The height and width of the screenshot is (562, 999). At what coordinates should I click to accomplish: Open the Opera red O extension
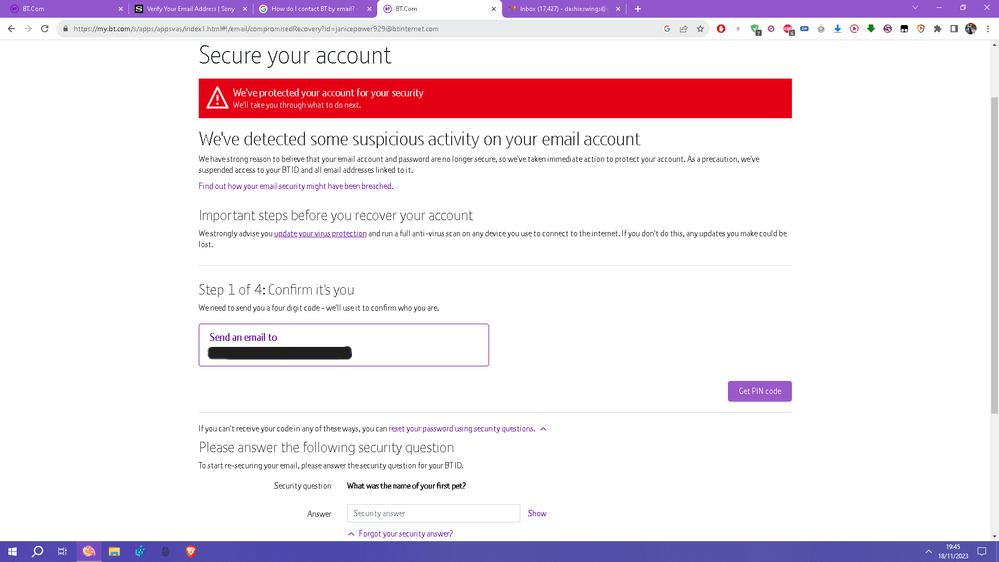tap(721, 29)
